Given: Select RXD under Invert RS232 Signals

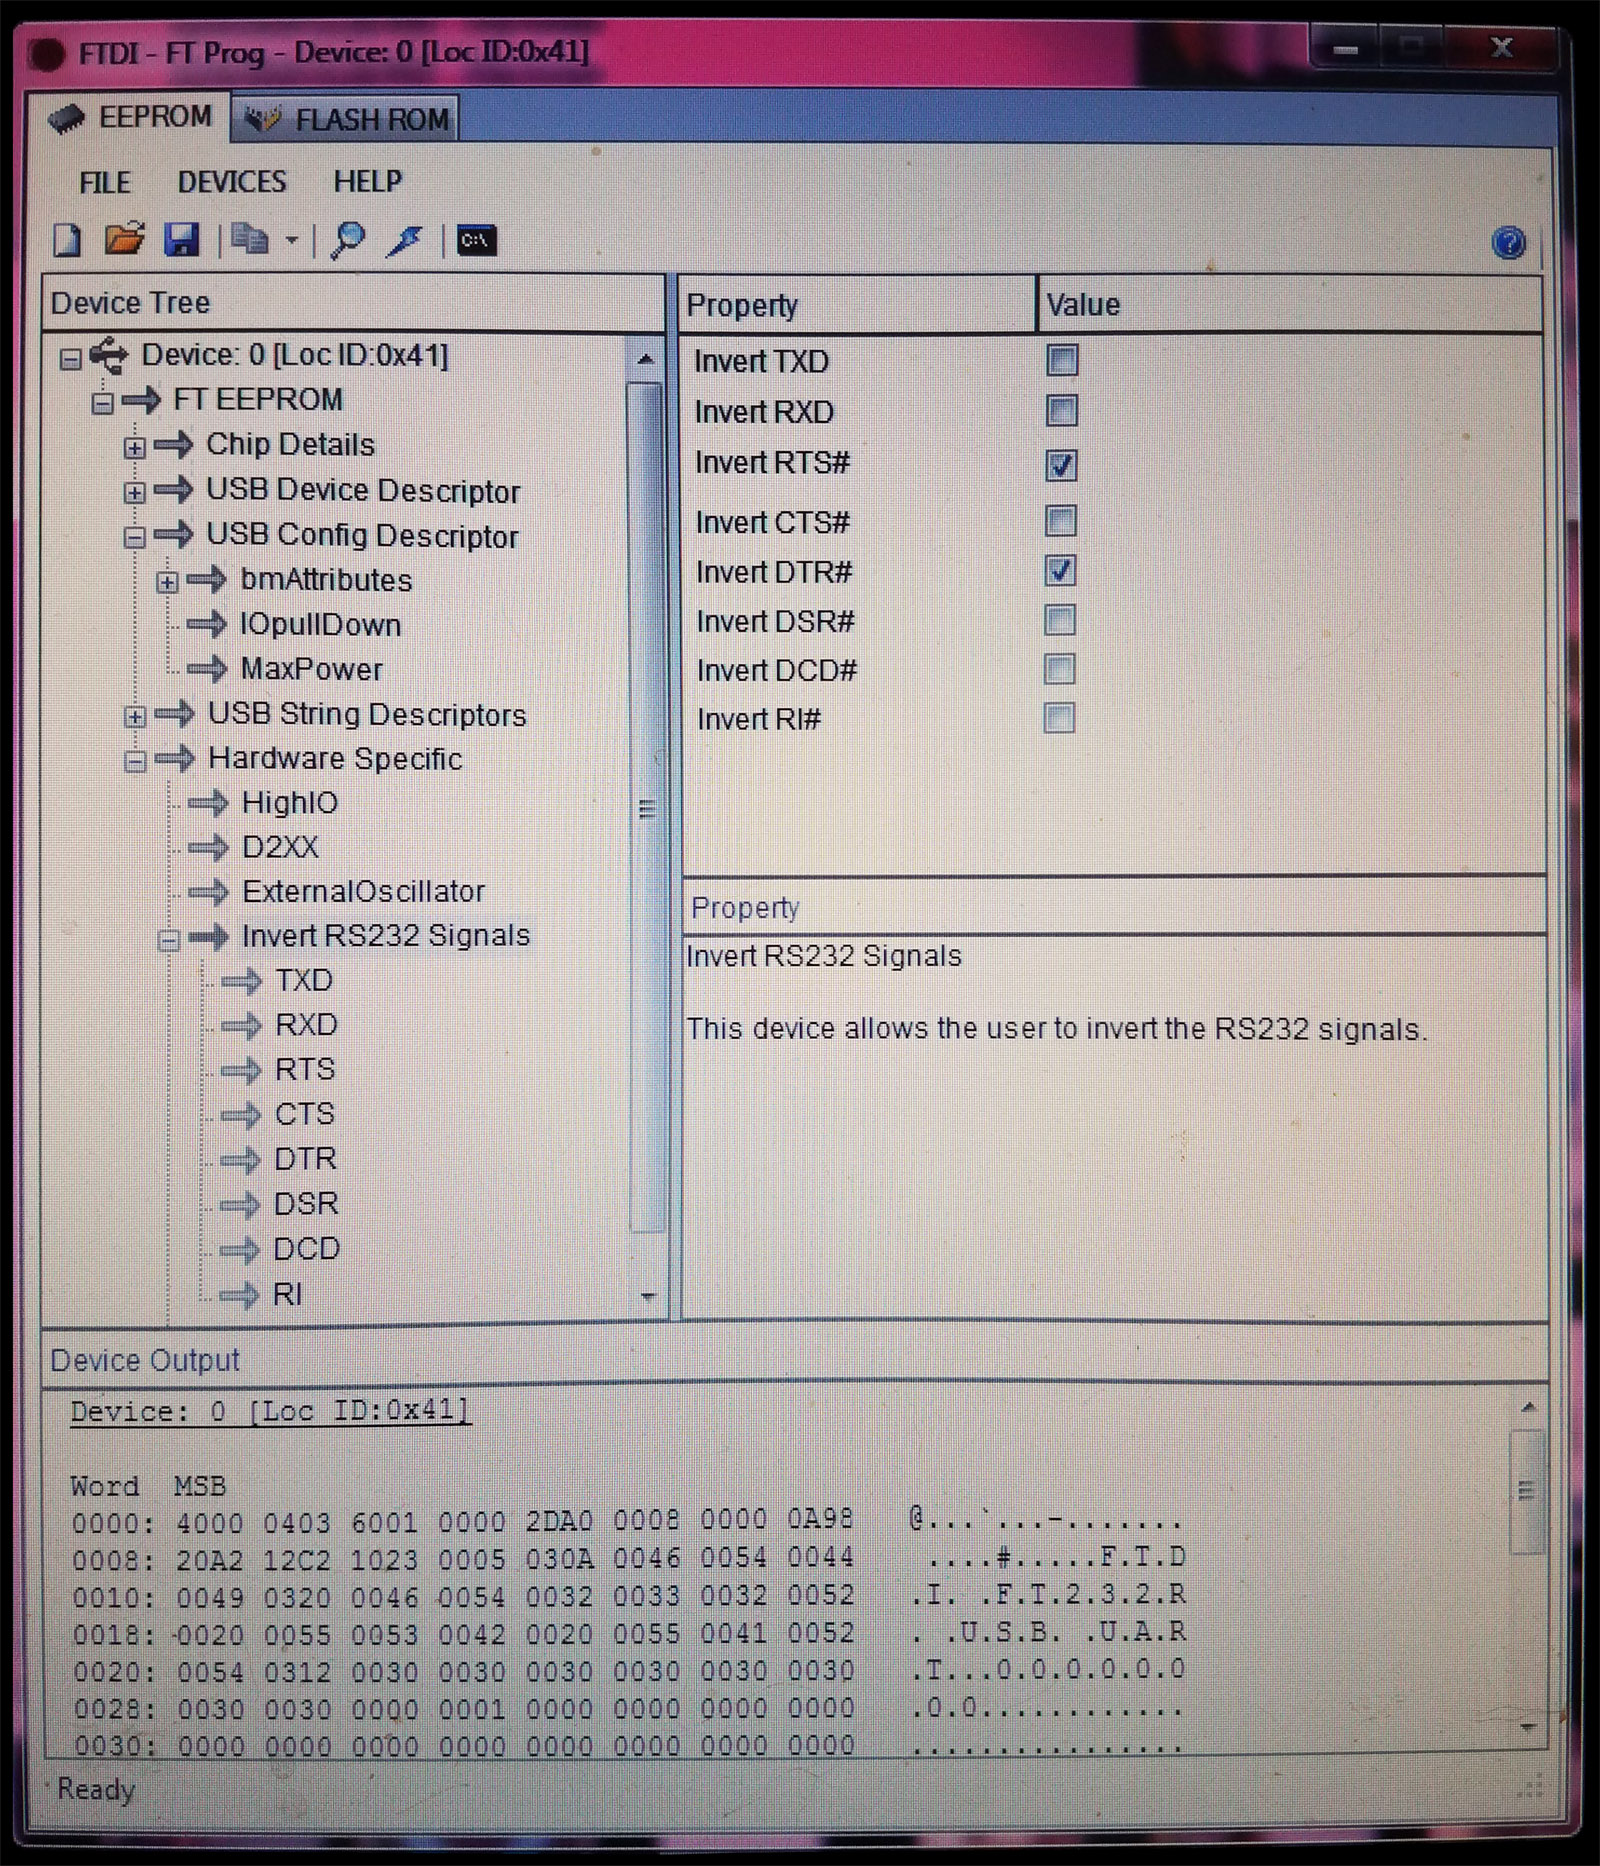Looking at the screenshot, I should pyautogui.click(x=306, y=1025).
